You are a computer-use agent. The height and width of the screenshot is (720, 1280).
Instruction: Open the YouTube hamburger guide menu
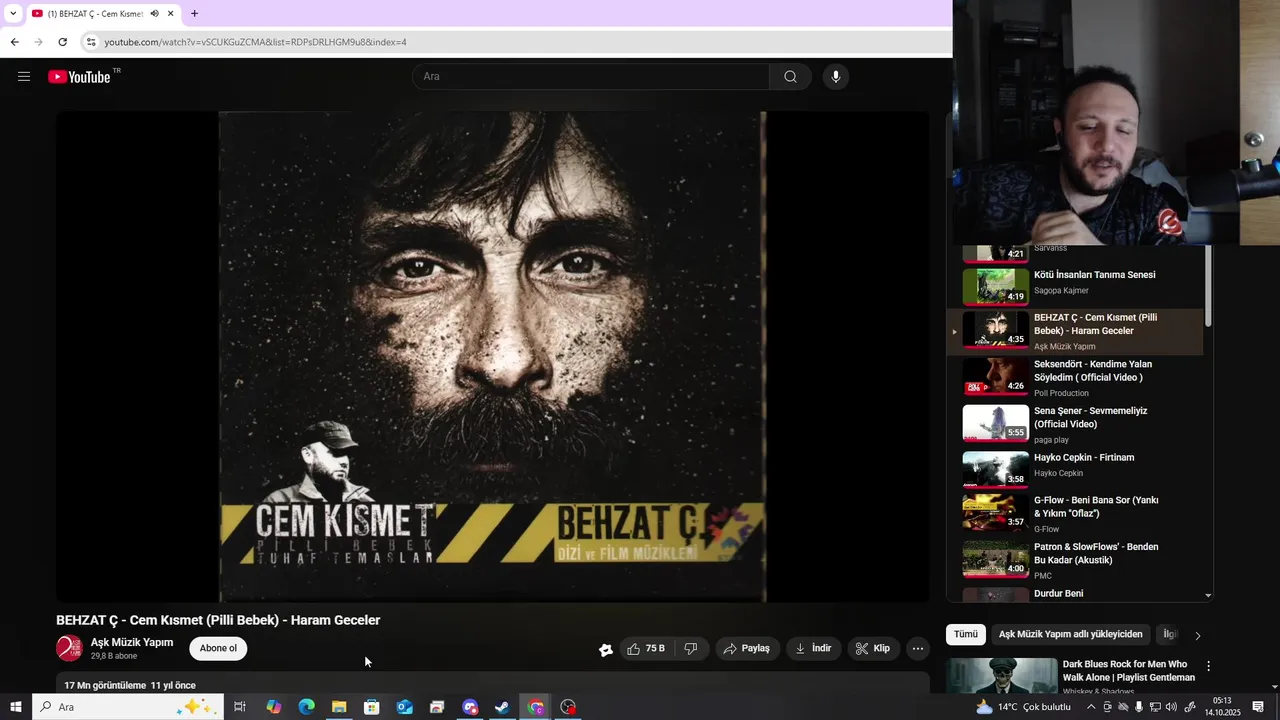tap(24, 76)
